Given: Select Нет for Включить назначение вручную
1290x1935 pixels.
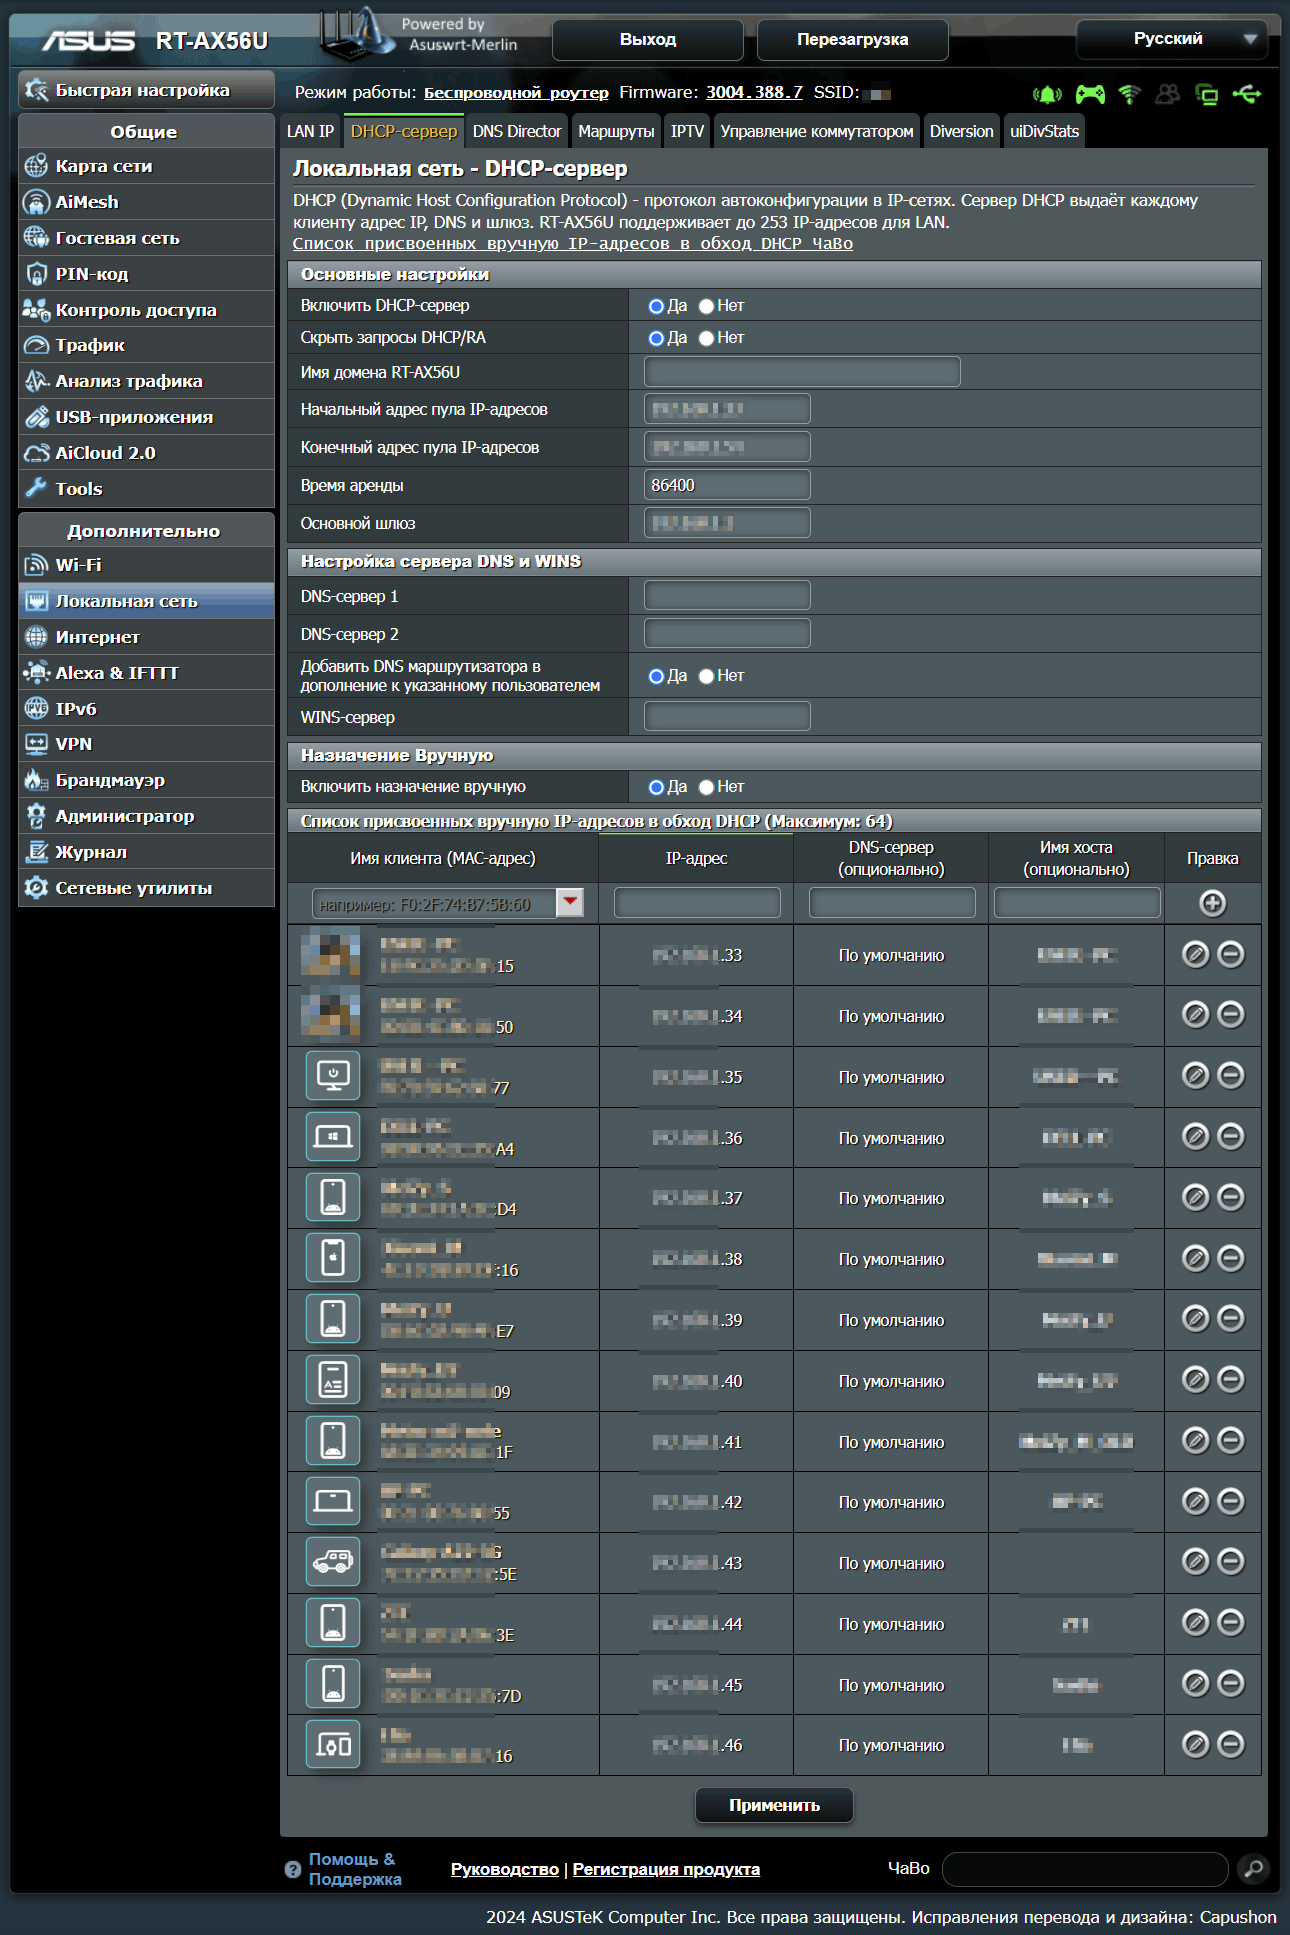Looking at the screenshot, I should coord(706,787).
